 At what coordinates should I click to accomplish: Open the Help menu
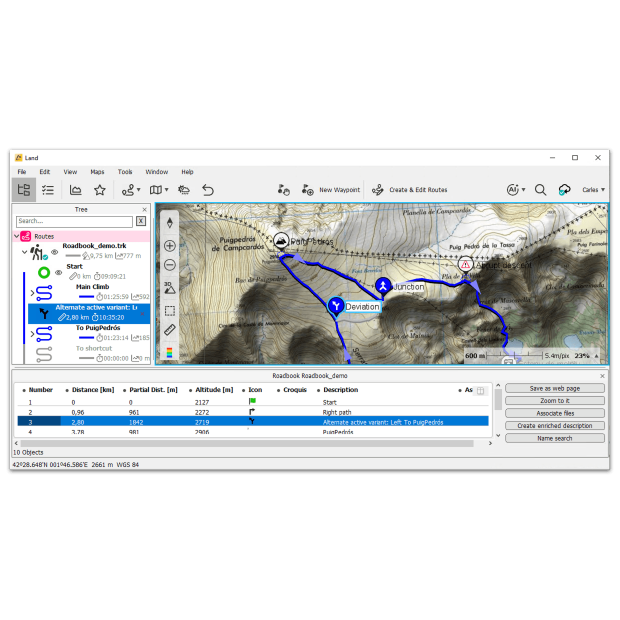(187, 172)
